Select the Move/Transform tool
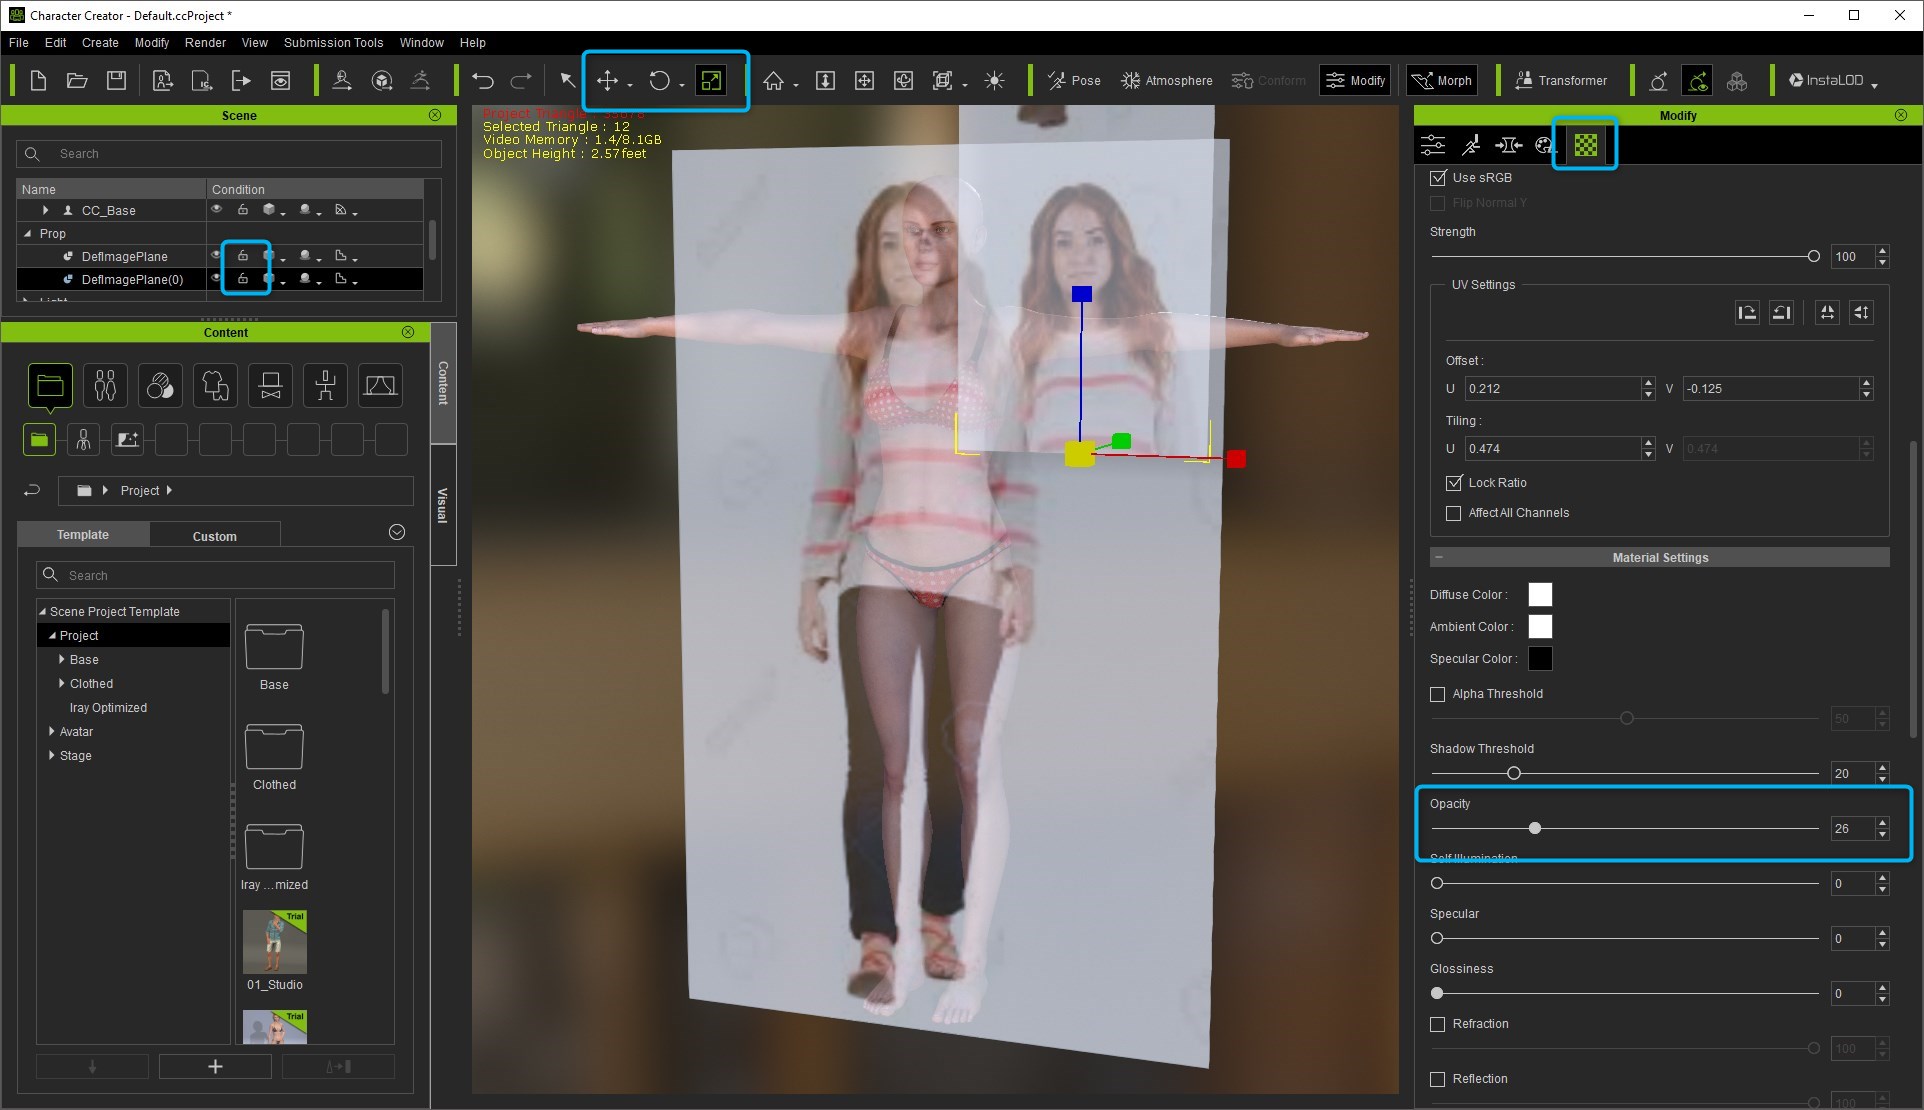This screenshot has height=1110, width=1924. pos(607,79)
